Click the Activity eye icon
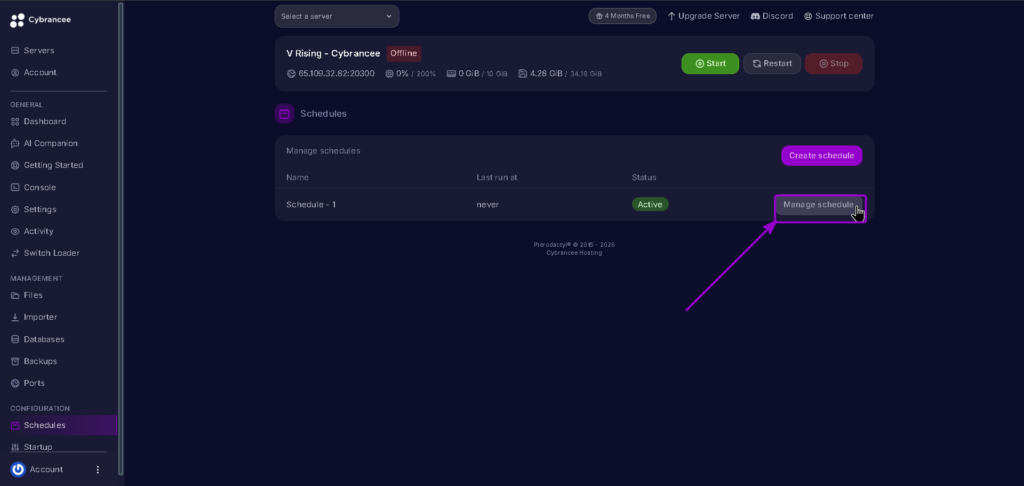The height and width of the screenshot is (486, 1024). (15, 231)
